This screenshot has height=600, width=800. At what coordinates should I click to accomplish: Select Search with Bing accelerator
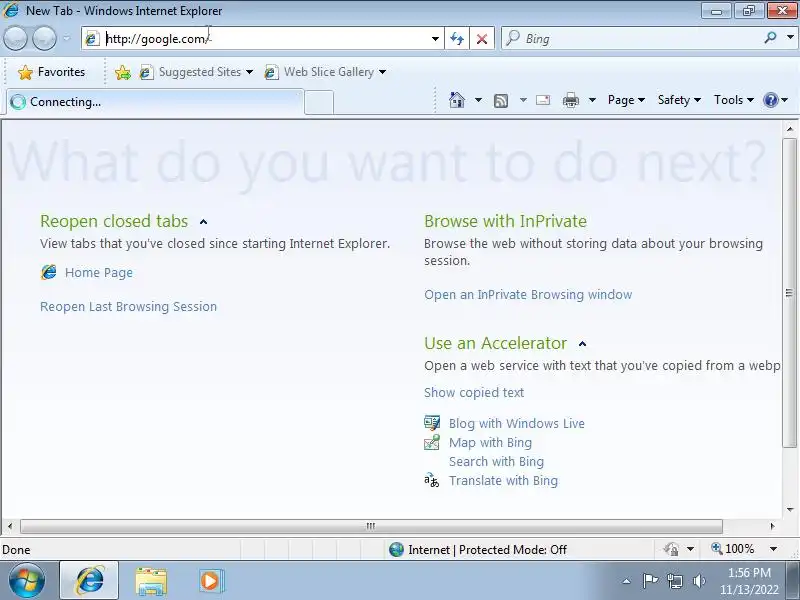[496, 461]
